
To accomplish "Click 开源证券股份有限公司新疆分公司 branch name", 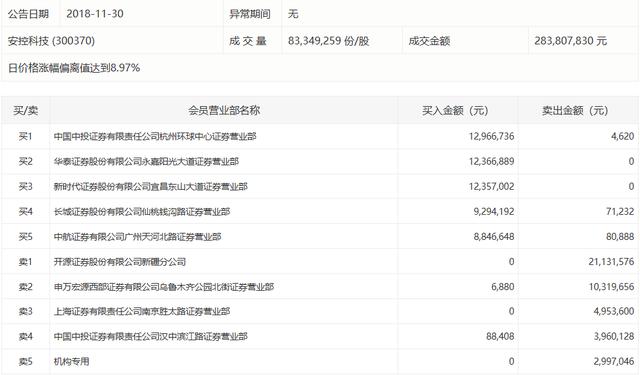I will 120,262.
